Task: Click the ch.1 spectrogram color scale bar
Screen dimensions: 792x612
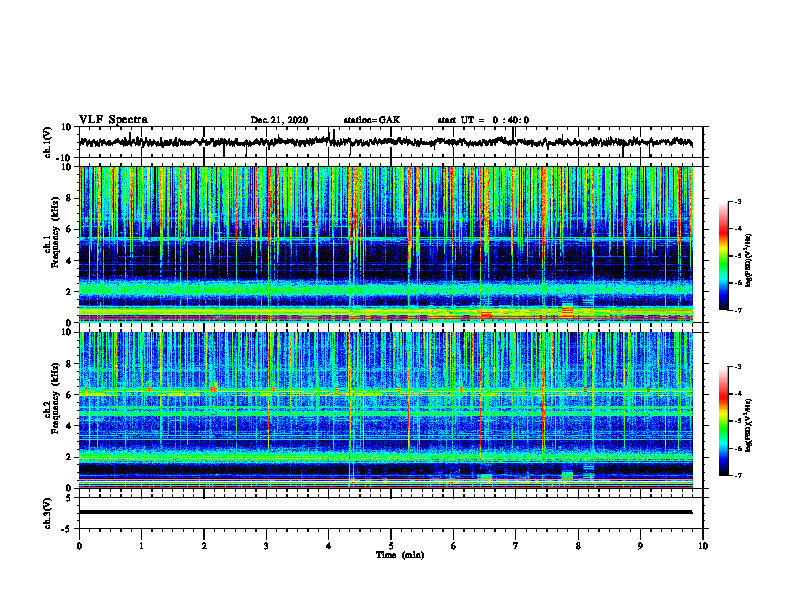Action: [x=724, y=256]
